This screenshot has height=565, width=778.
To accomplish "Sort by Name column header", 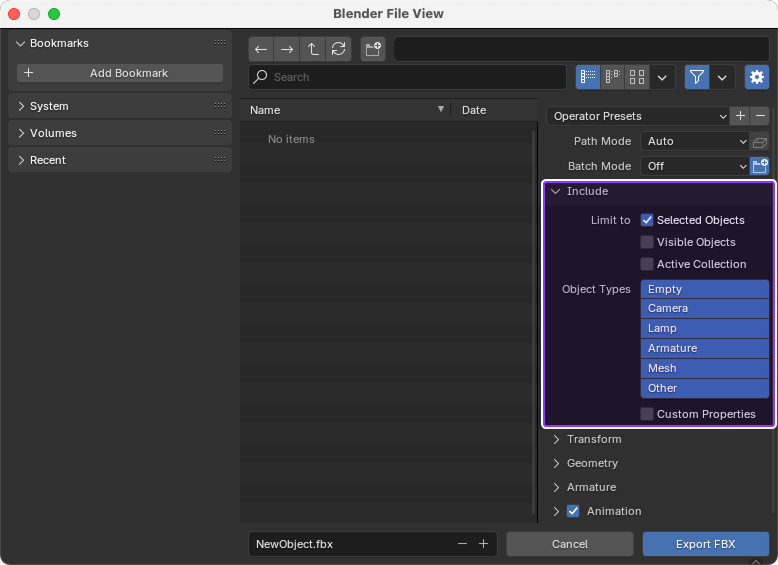I will click(345, 110).
